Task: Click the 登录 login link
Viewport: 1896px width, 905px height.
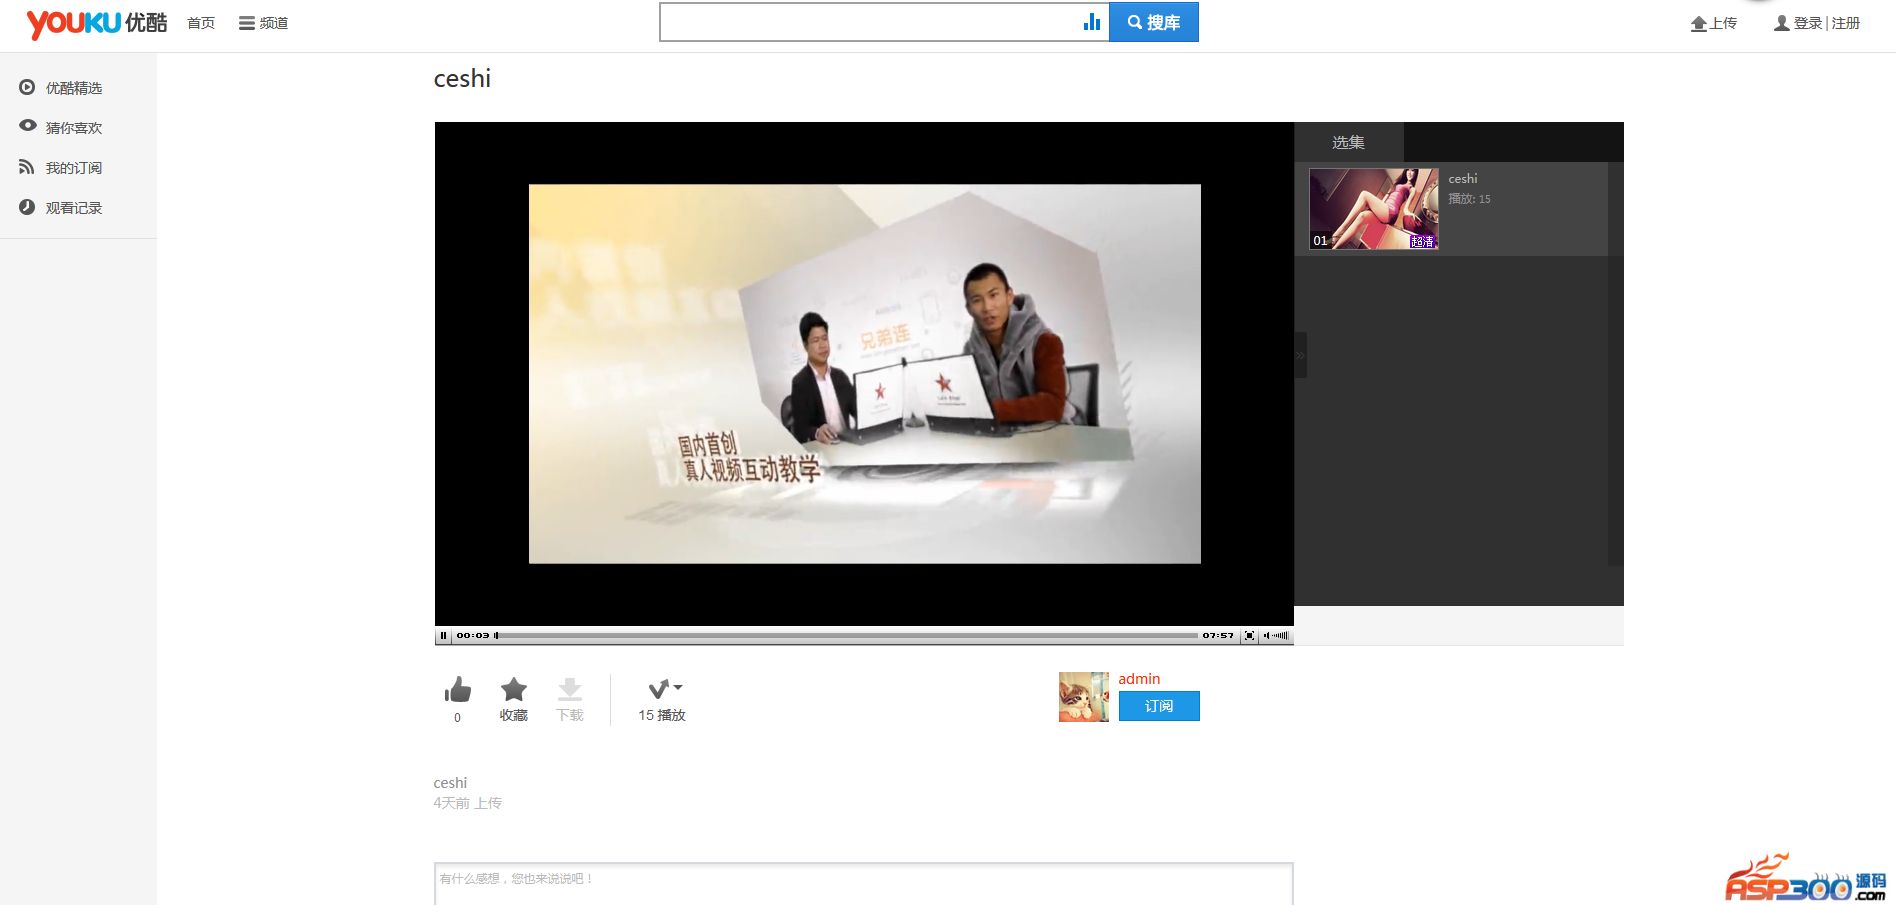Action: (x=1808, y=23)
